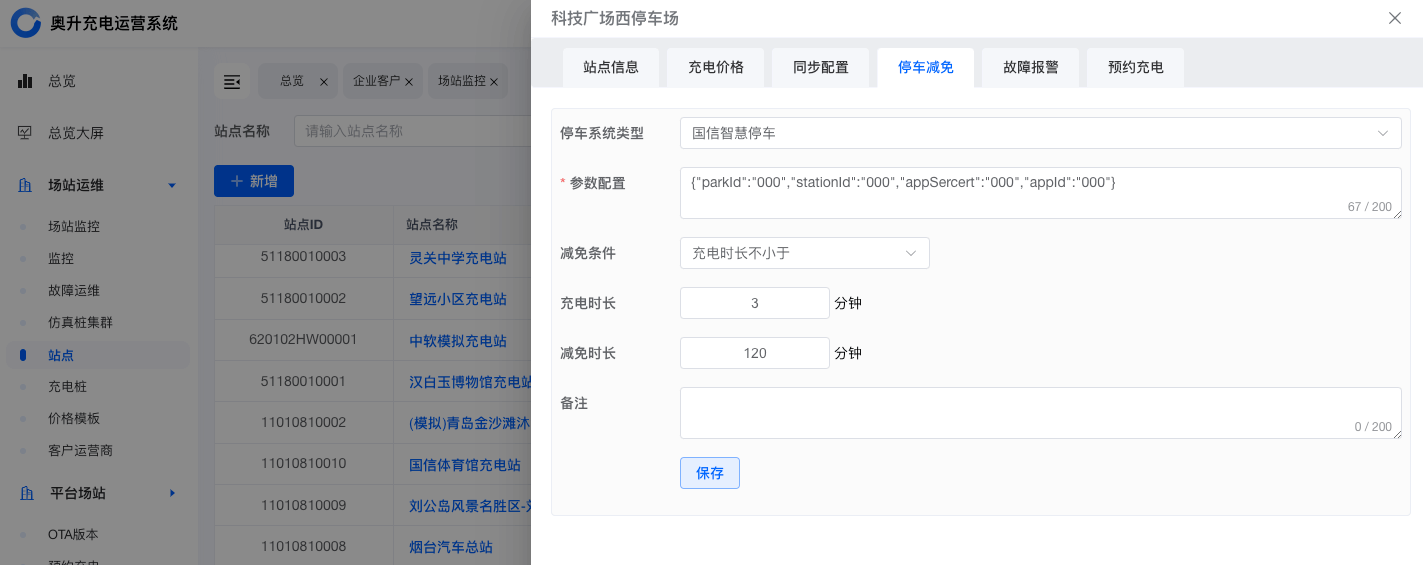Click the sidebar collapse menu icon
Viewport: 1423px width, 565px height.
[232, 82]
